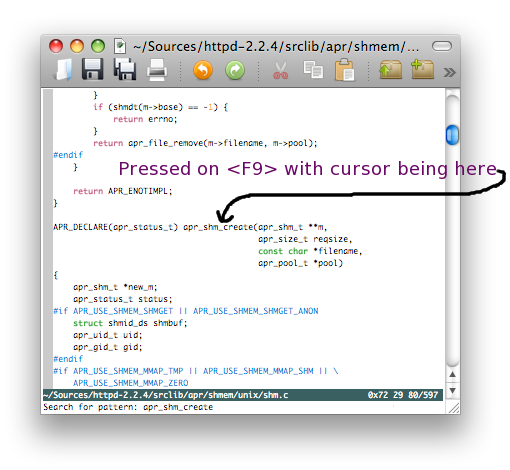Toggle the toolbar with the title bar pill button

[442, 46]
